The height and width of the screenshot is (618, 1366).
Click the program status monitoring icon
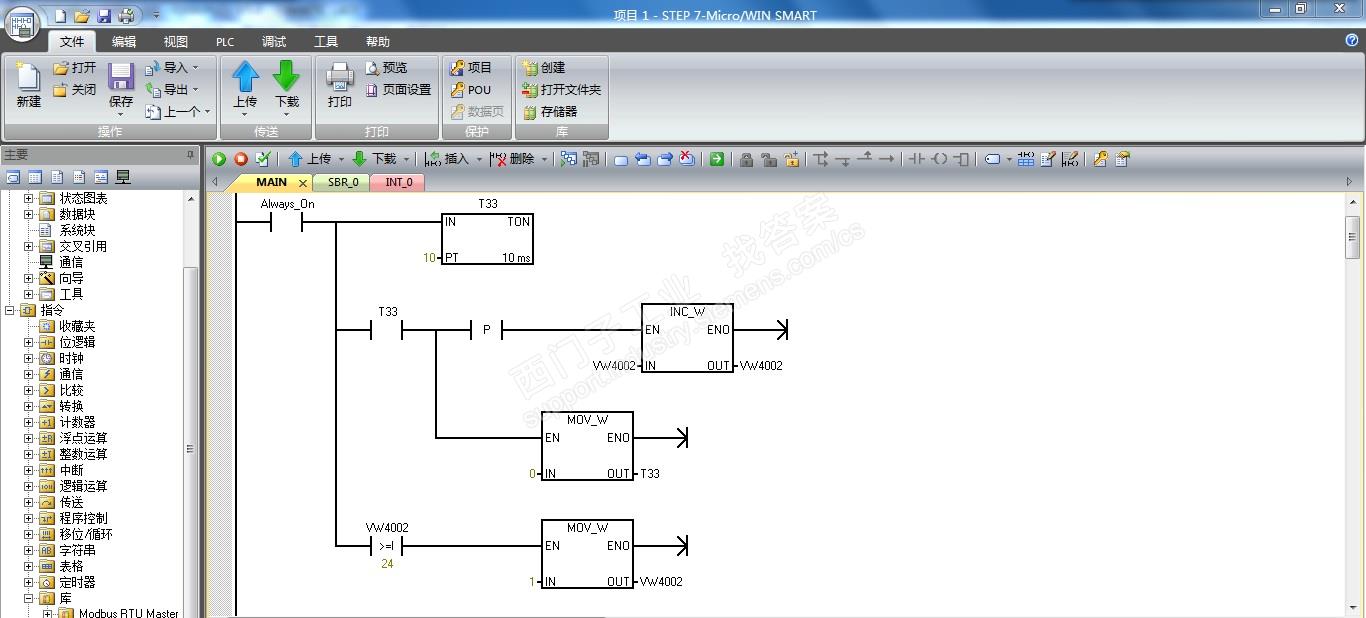[x=569, y=159]
